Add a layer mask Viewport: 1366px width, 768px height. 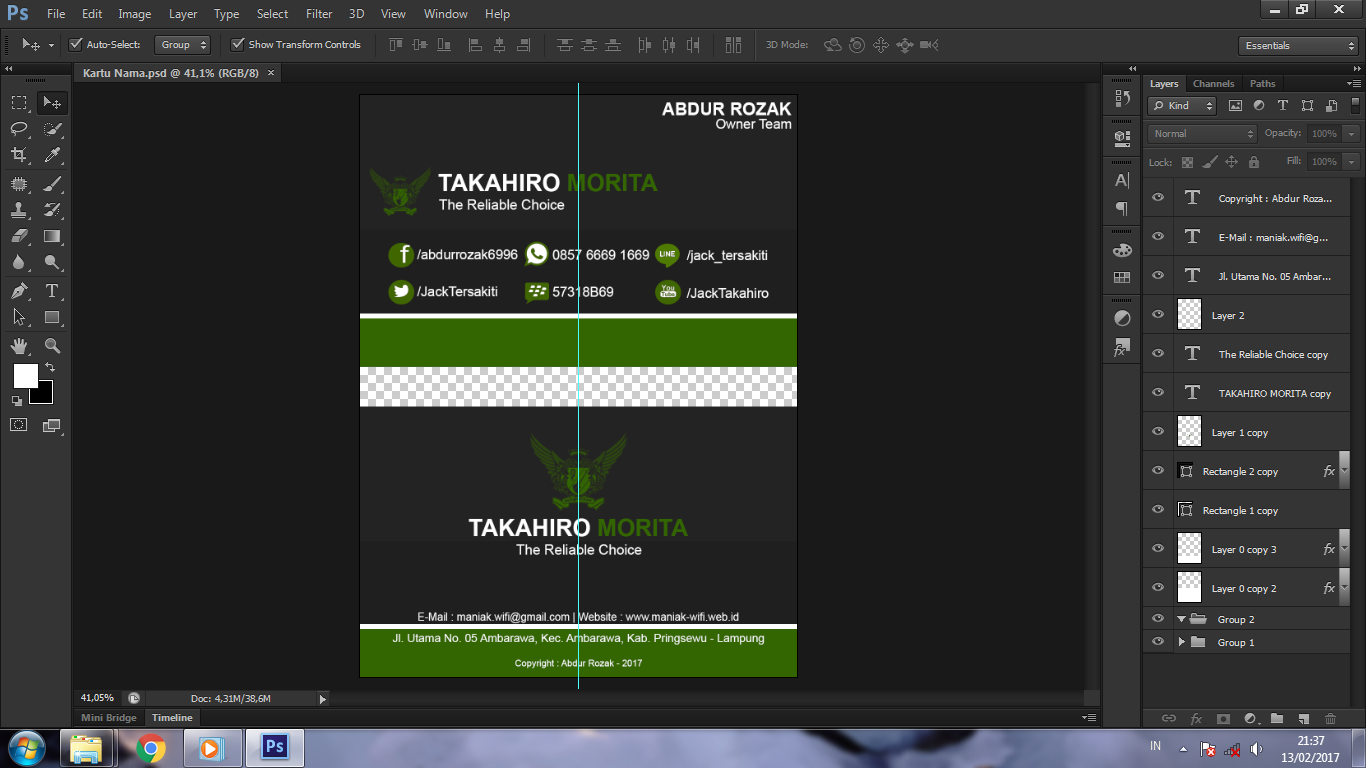tap(1222, 718)
